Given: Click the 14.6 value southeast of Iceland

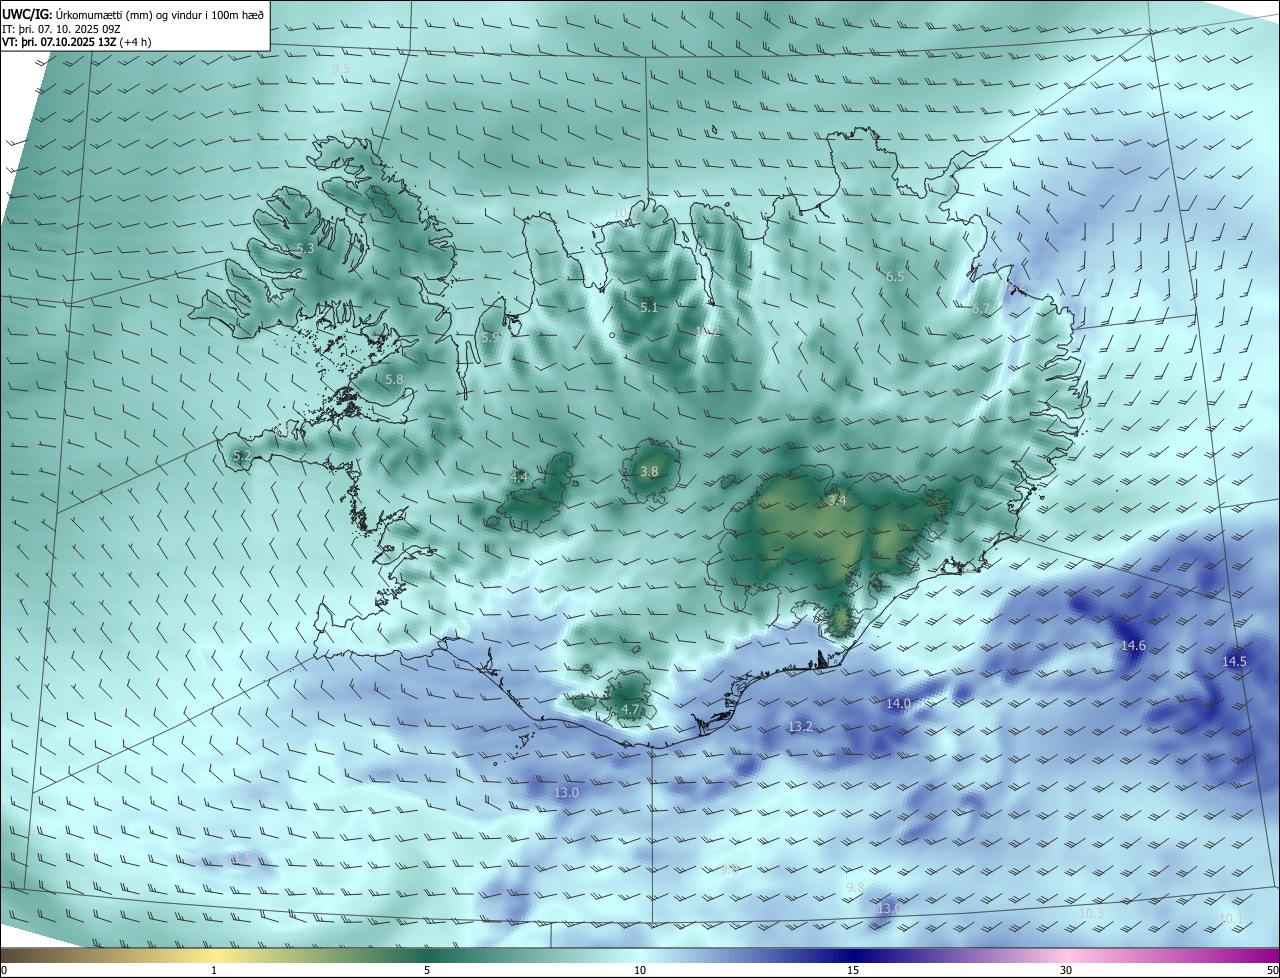Looking at the screenshot, I should pos(1133,646).
